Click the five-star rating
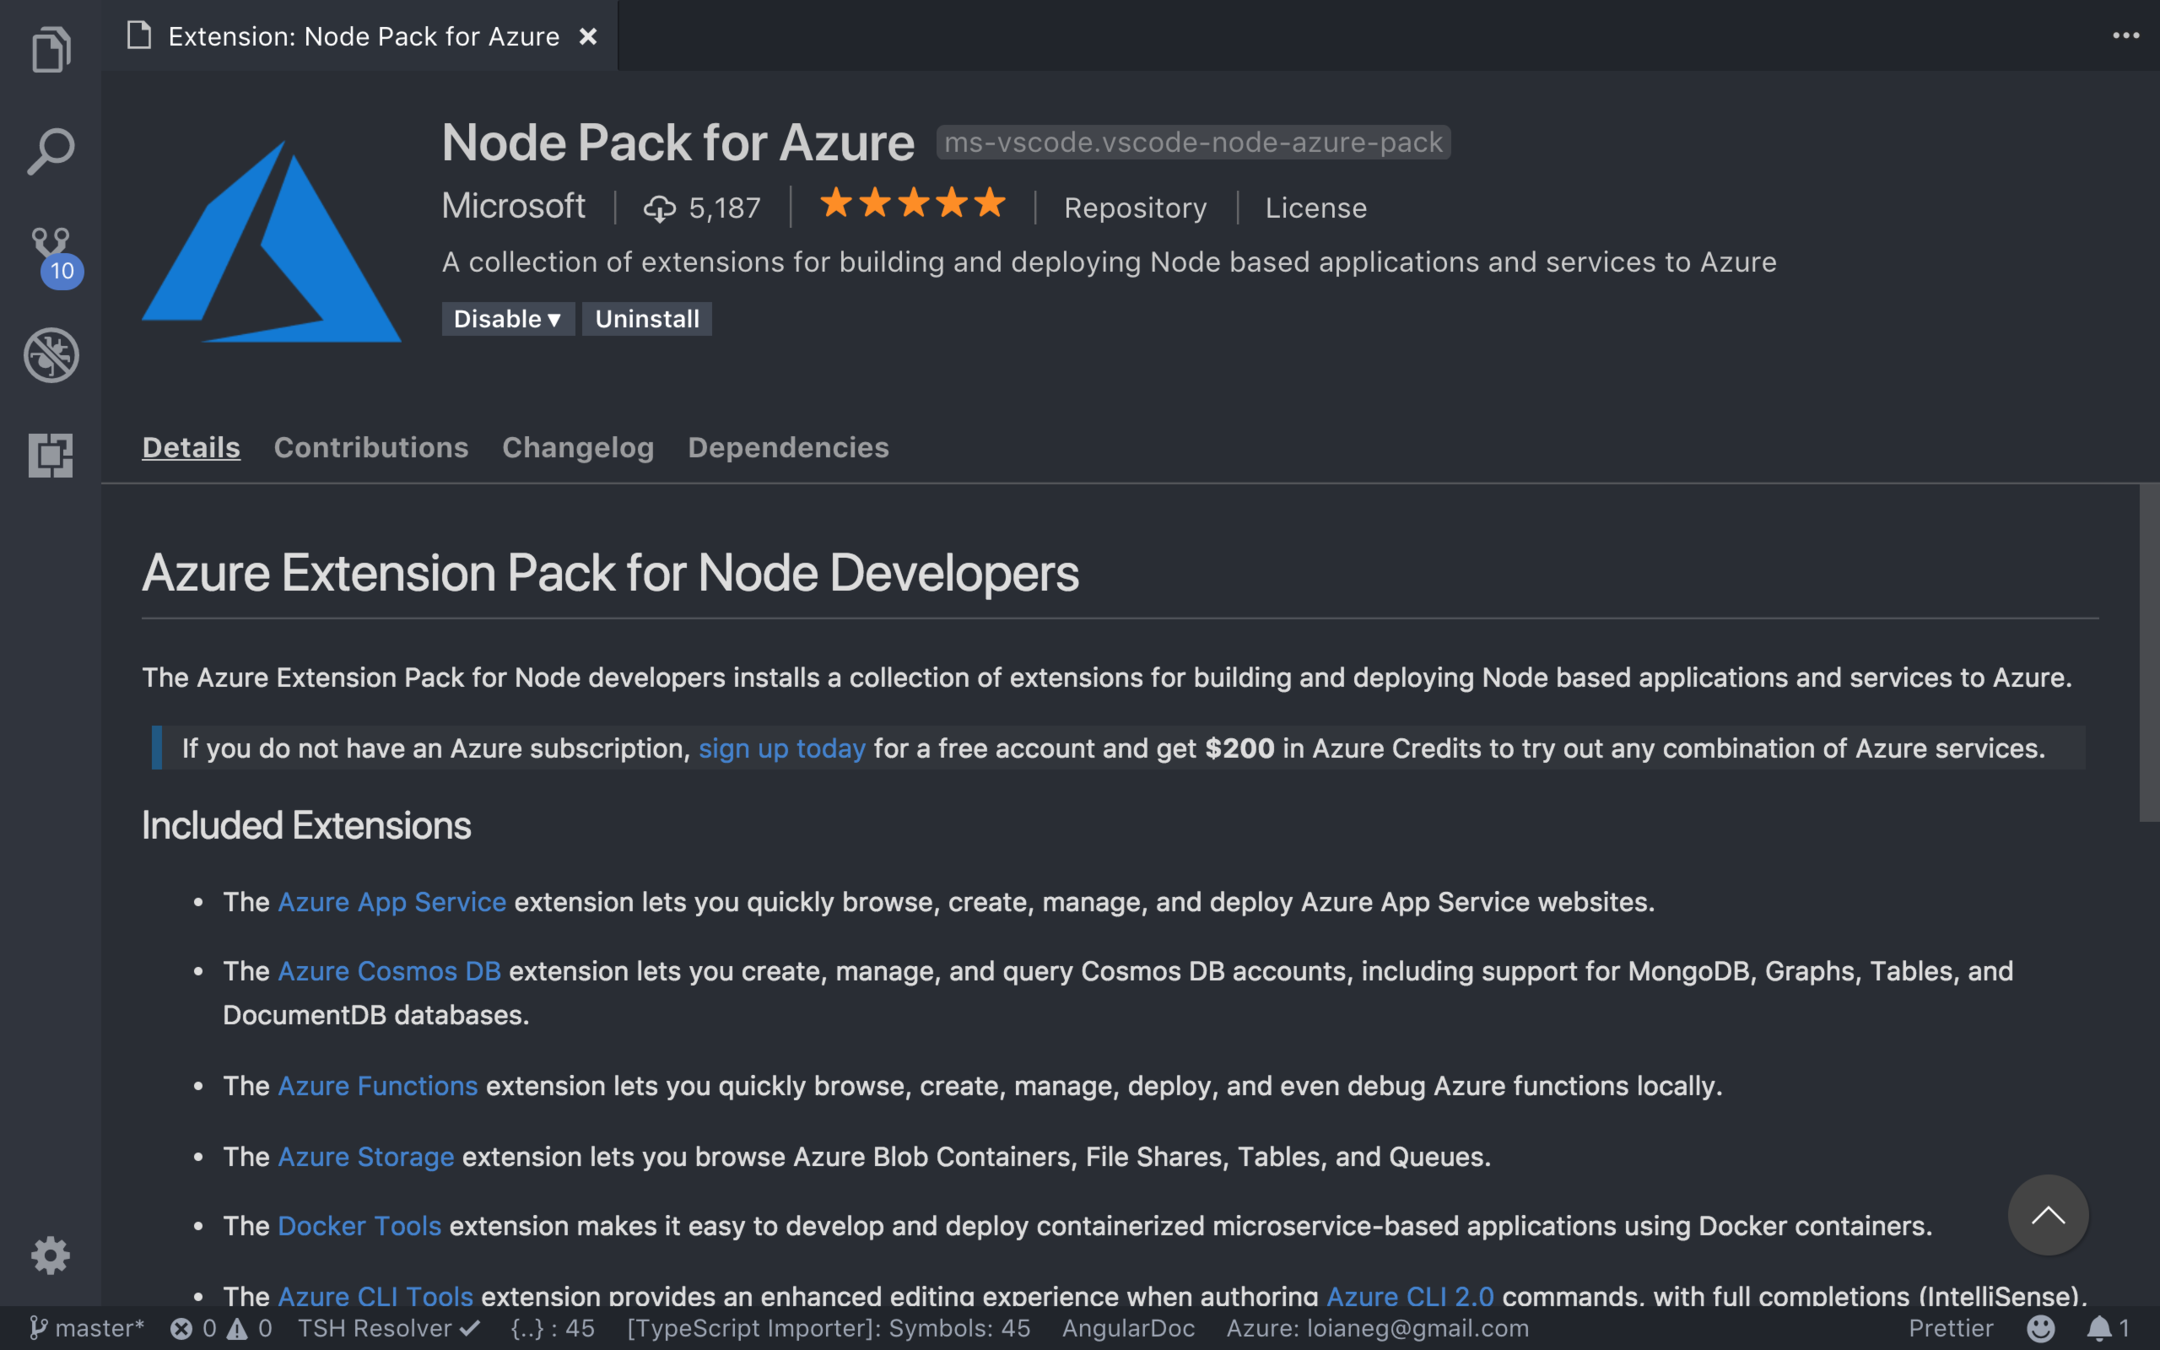Image resolution: width=2160 pixels, height=1350 pixels. [912, 204]
